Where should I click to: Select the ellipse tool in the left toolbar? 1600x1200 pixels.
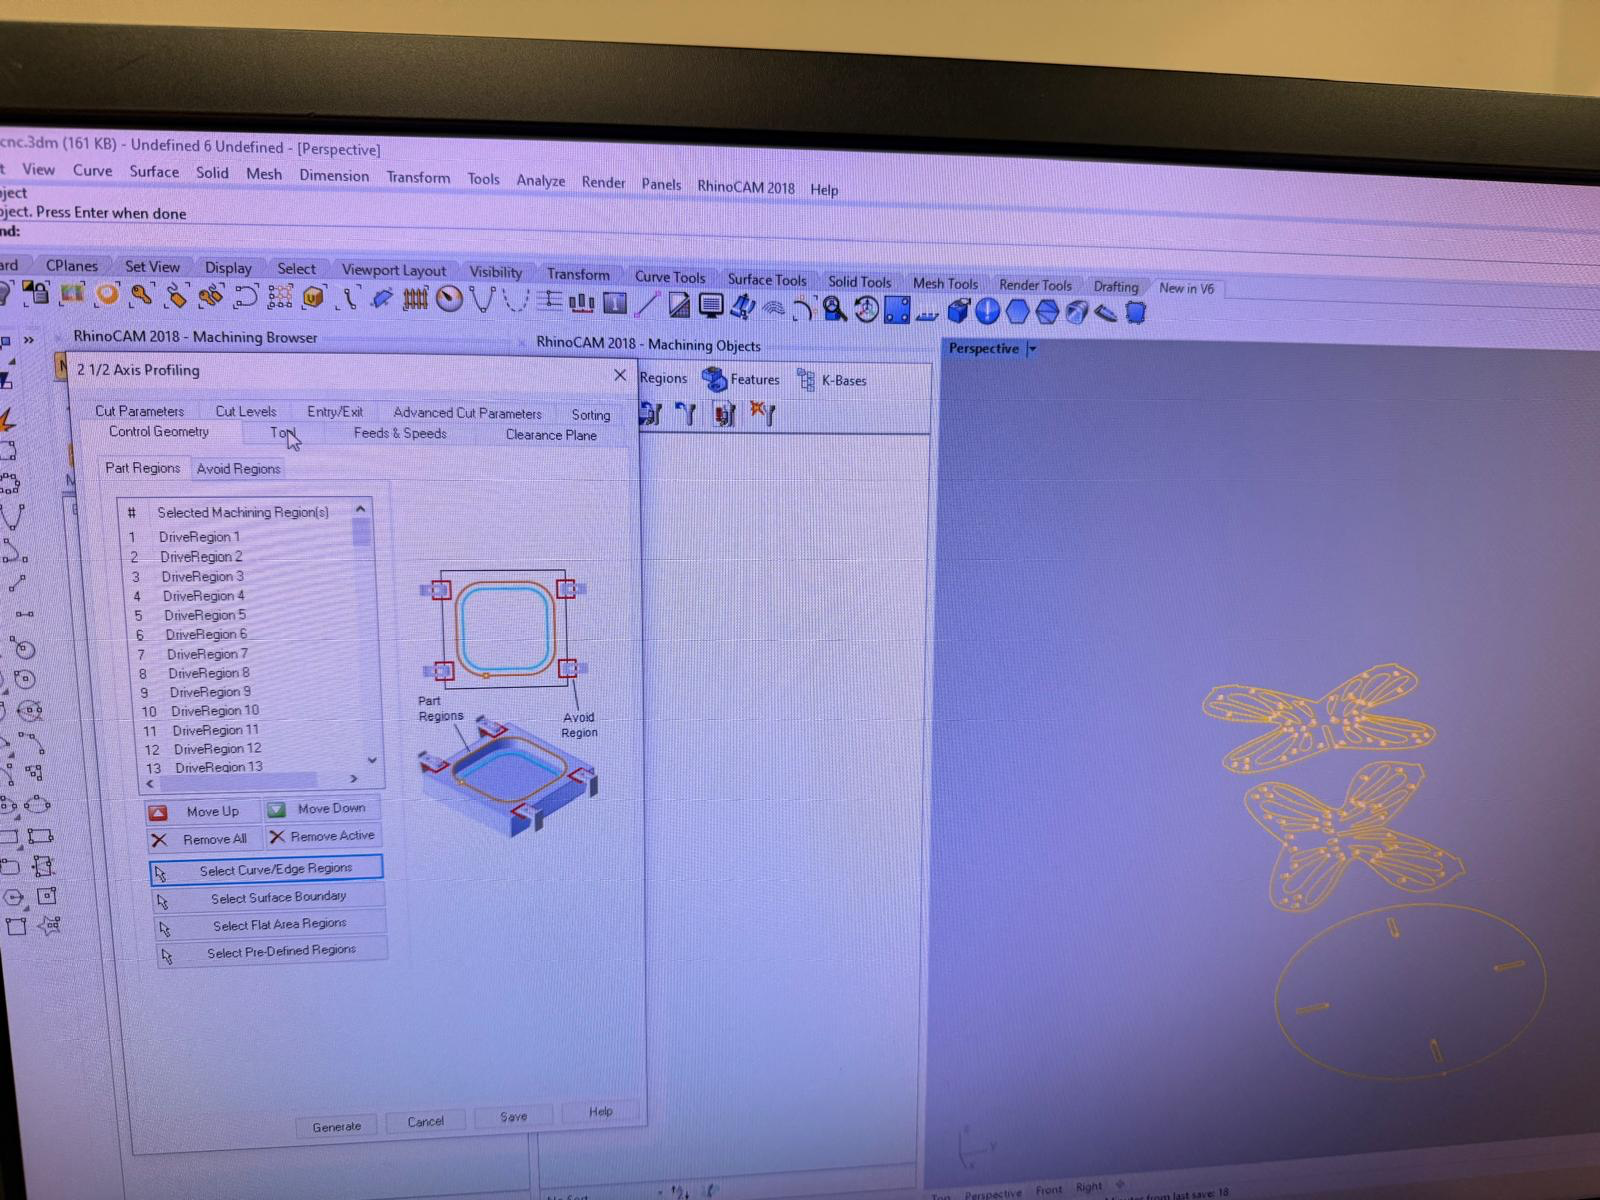coord(38,803)
